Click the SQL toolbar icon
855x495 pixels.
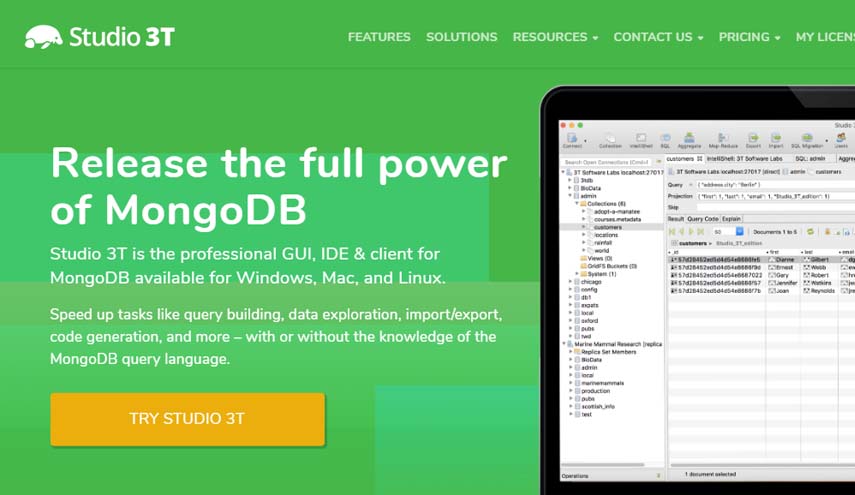coord(665,138)
